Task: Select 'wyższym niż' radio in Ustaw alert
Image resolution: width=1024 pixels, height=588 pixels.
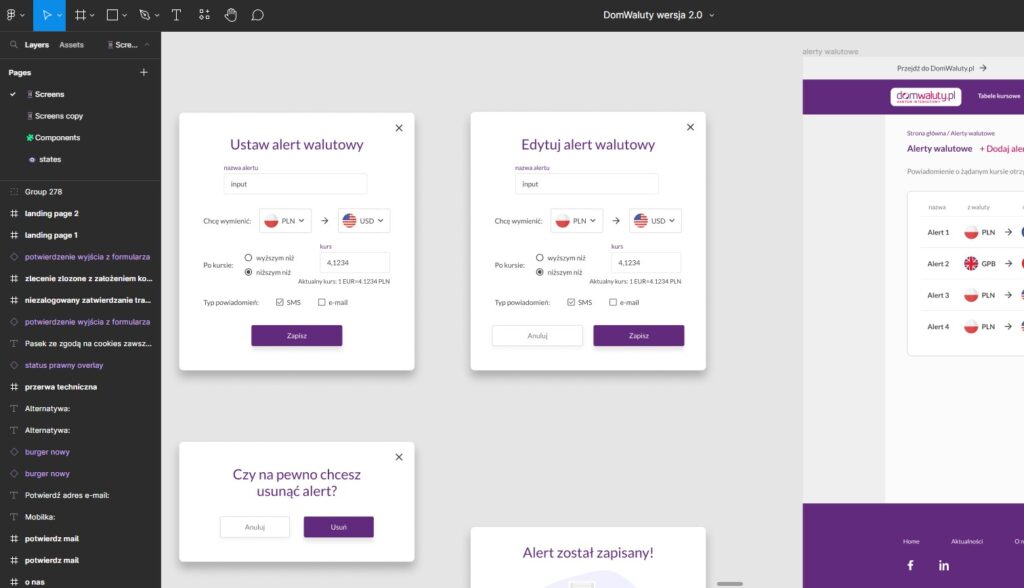Action: [248, 257]
